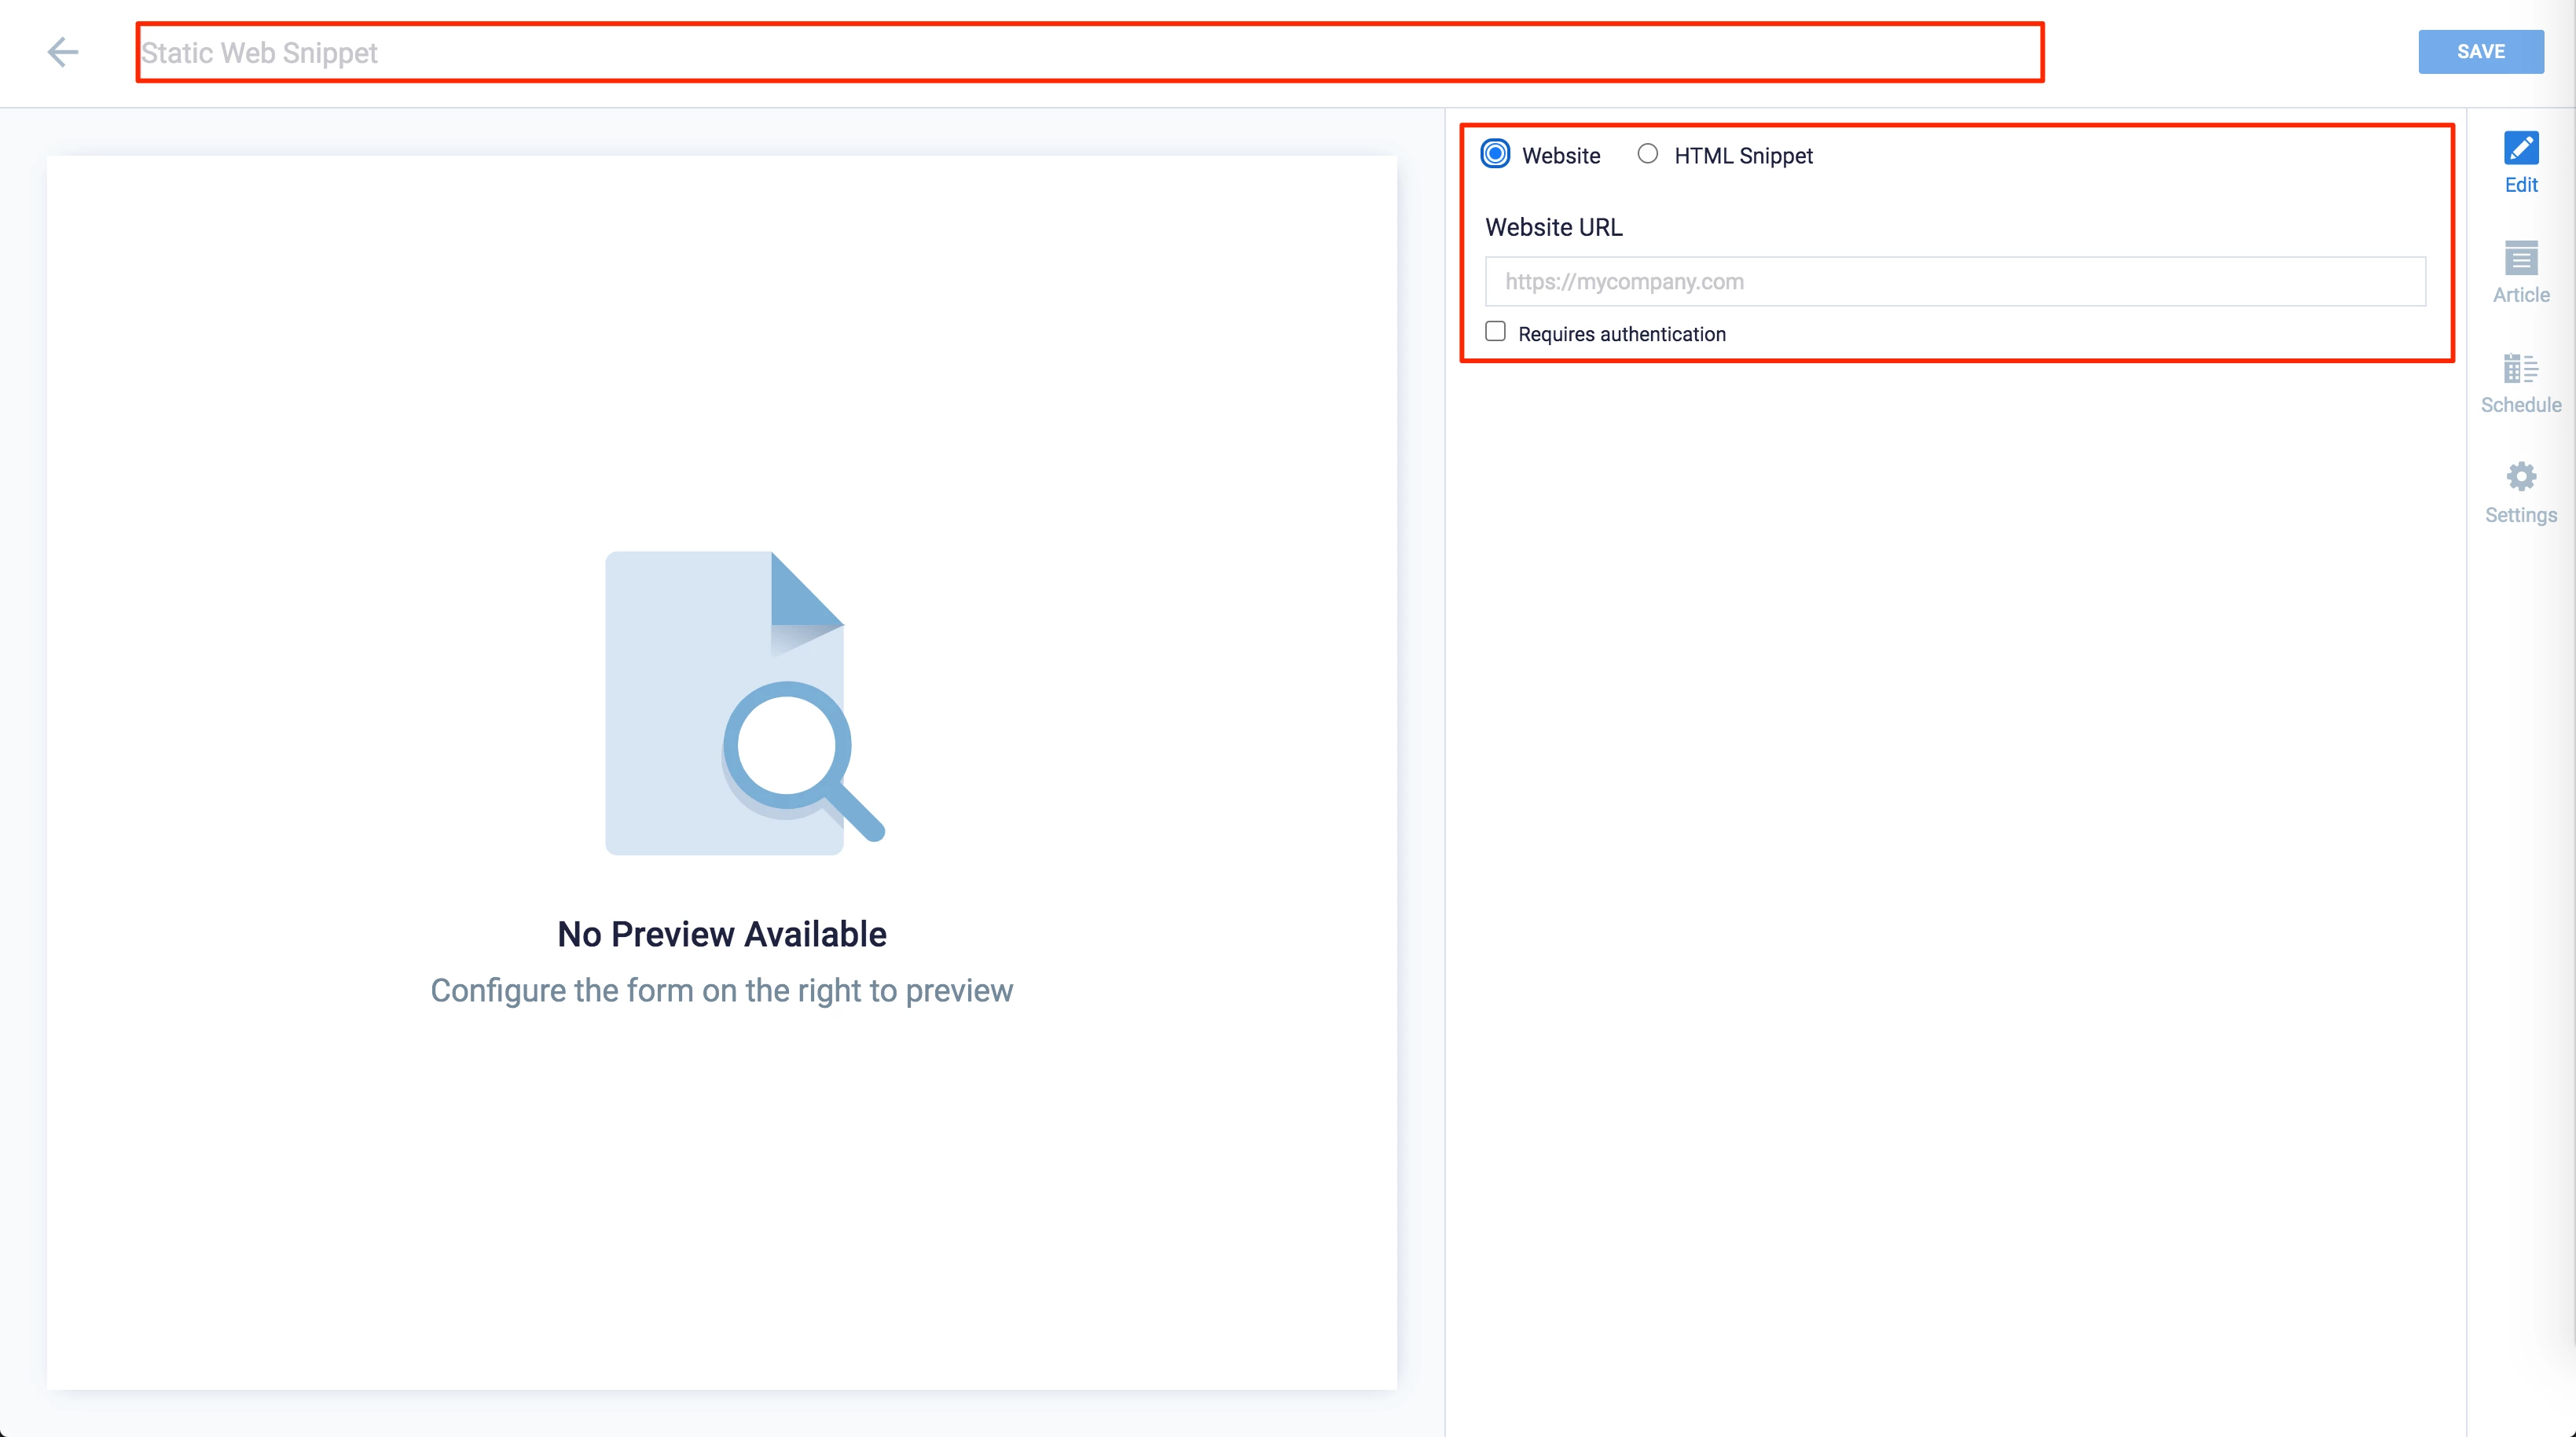Click the Static Web Snippet title field
2576x1437 pixels.
pyautogui.click(x=1088, y=53)
